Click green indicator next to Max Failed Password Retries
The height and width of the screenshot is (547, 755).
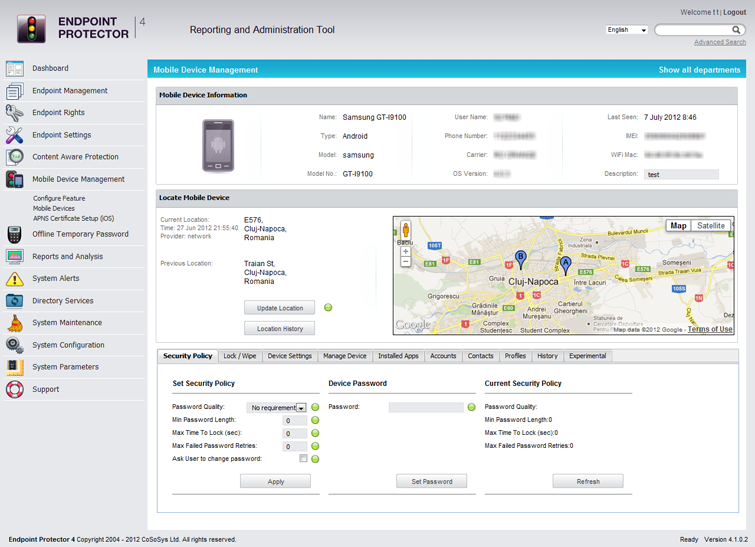(x=315, y=446)
